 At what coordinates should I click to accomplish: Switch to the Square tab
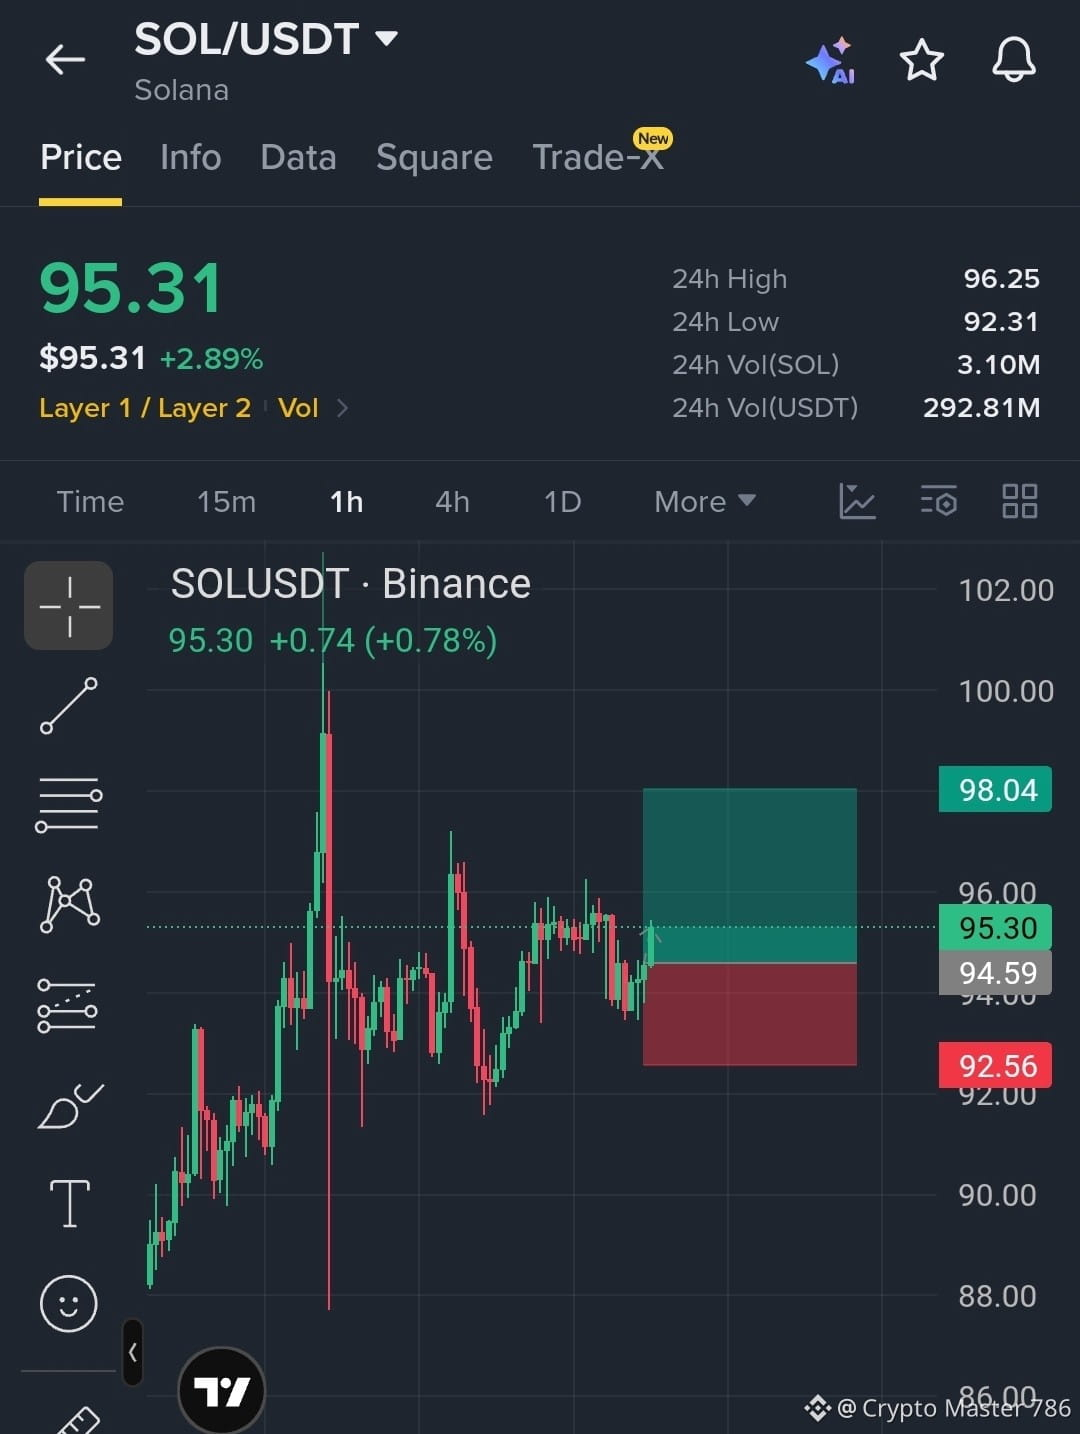434,157
